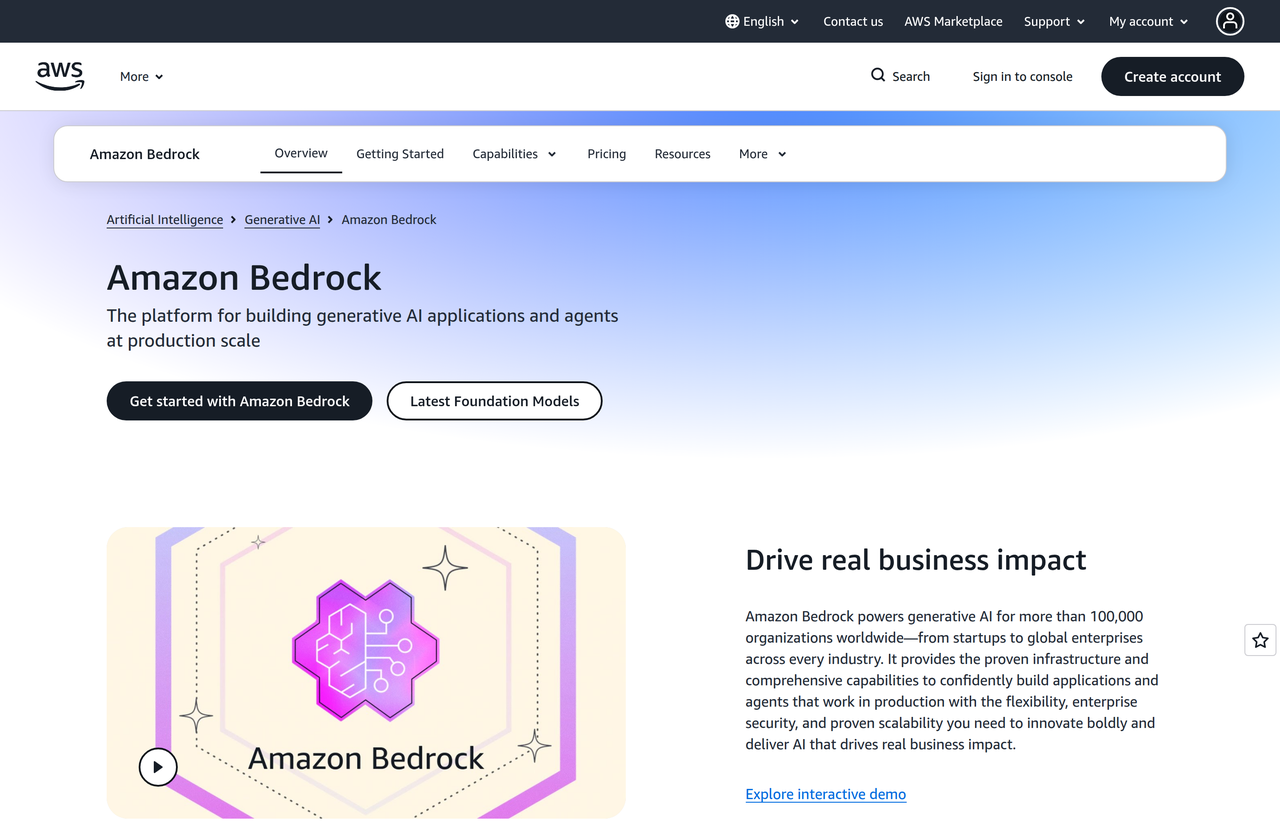1280x832 pixels.
Task: Click the AWS logo
Action: pos(60,76)
